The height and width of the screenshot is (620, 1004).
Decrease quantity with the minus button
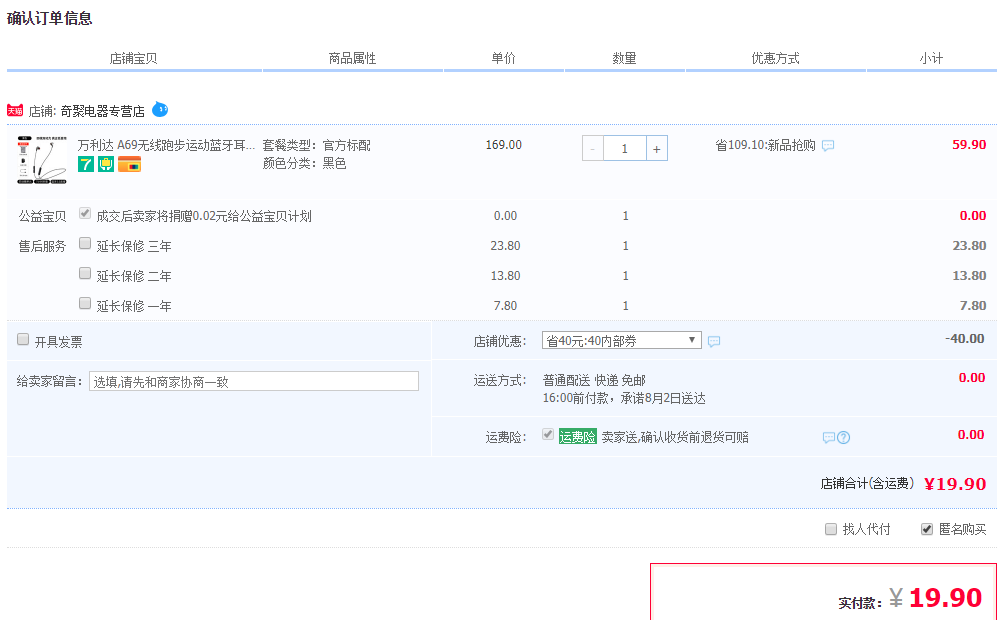point(592,149)
